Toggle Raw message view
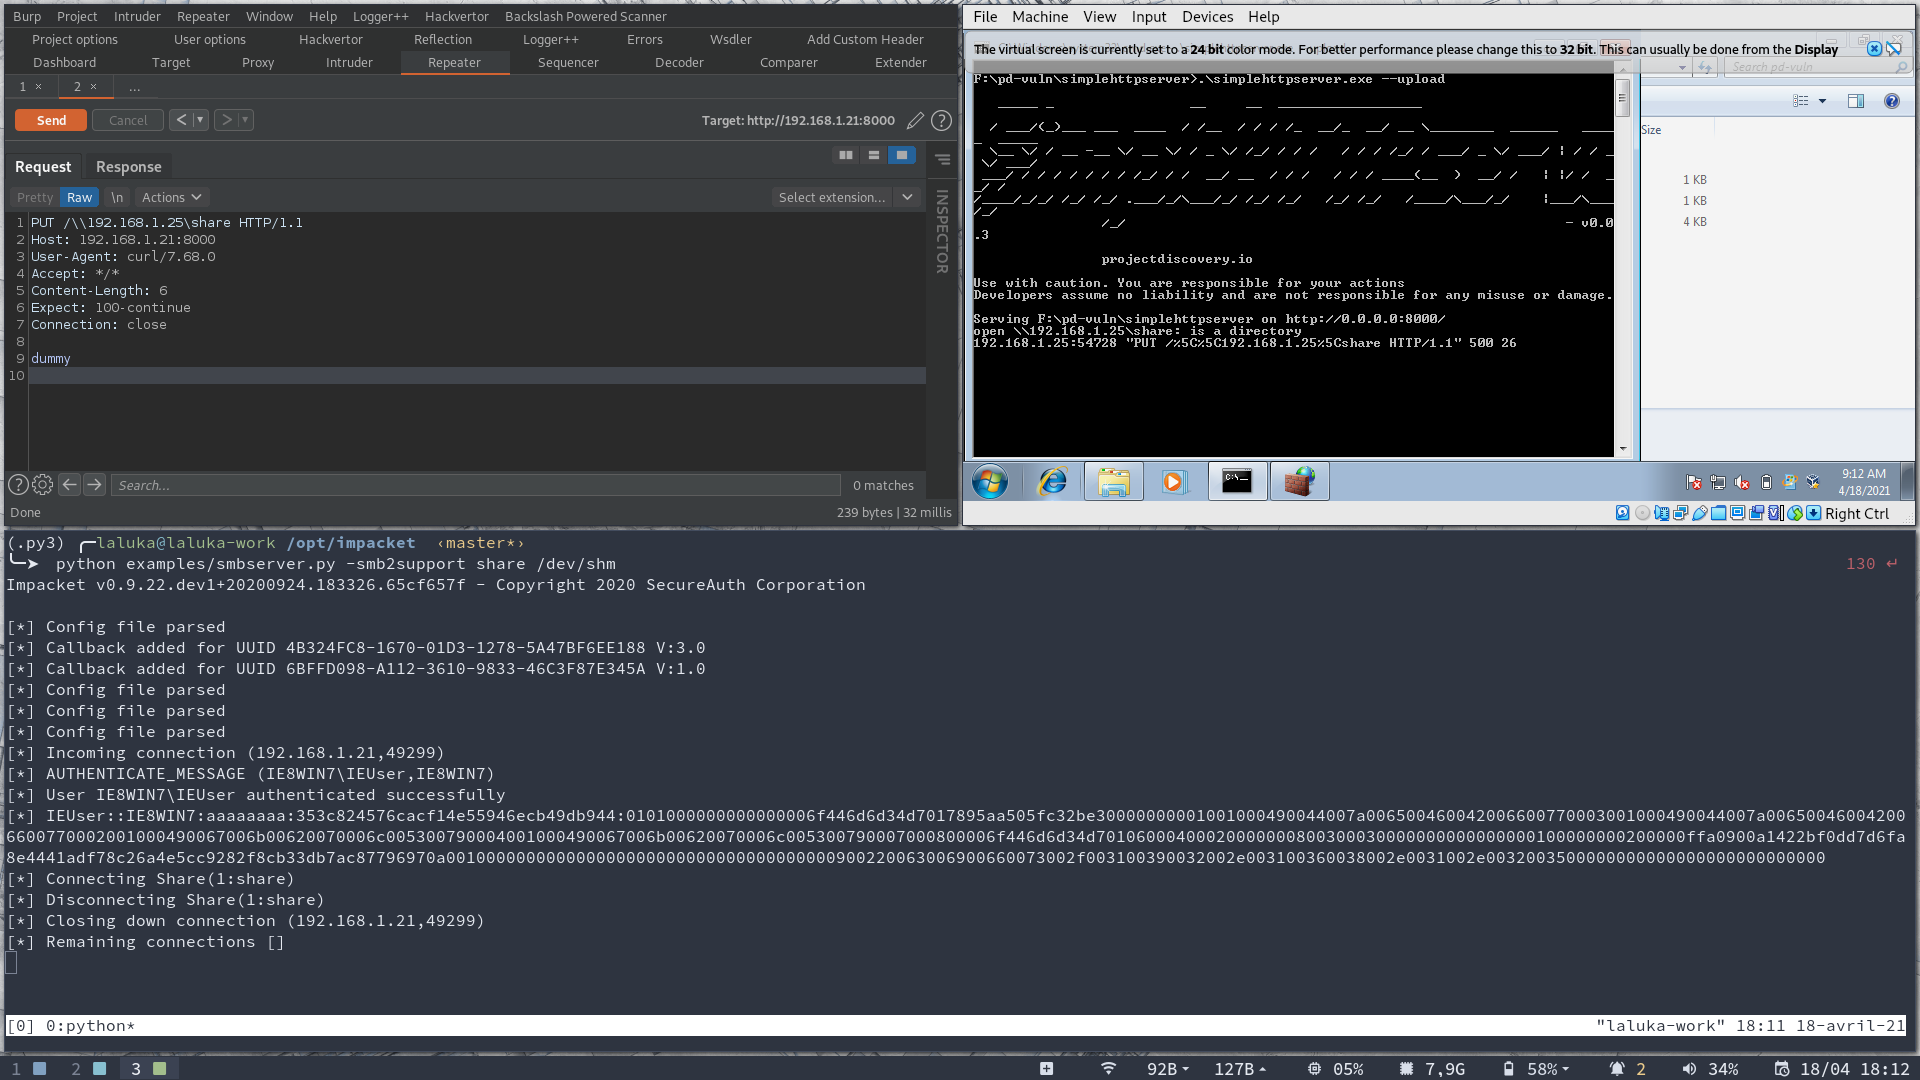This screenshot has height=1080, width=1920. 79,198
